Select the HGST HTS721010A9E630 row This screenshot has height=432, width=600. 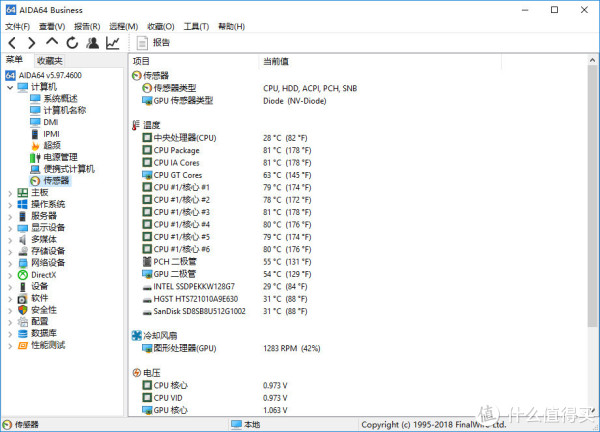(225, 299)
